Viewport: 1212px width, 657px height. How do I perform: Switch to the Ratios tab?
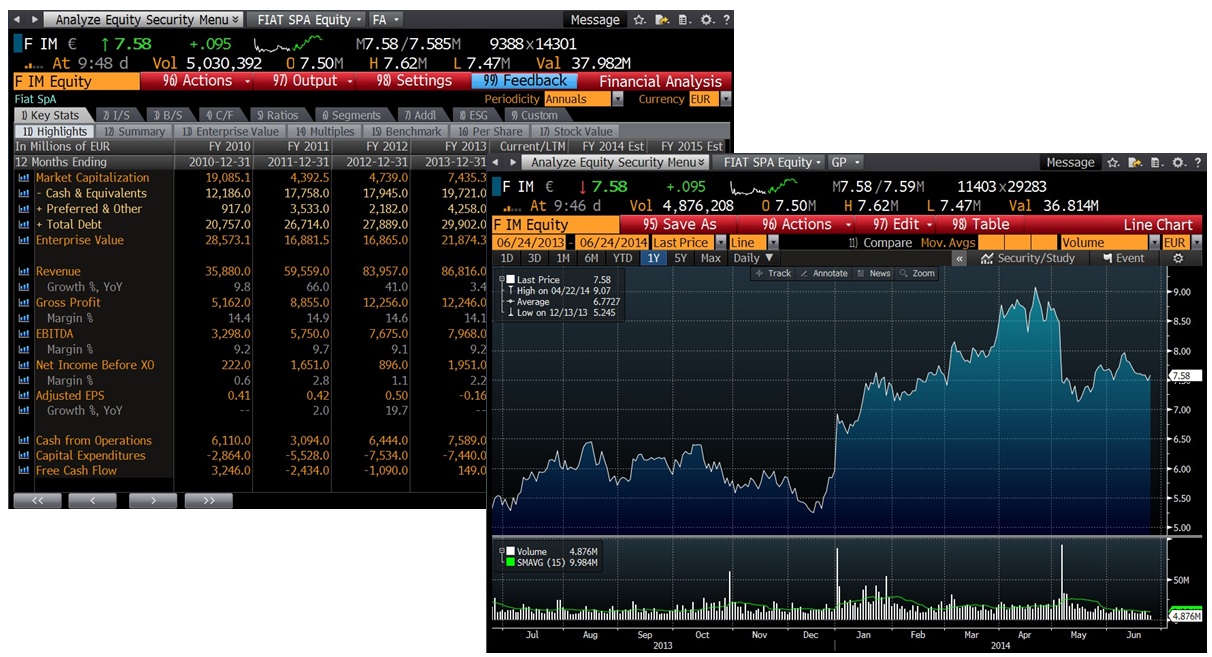tap(276, 116)
